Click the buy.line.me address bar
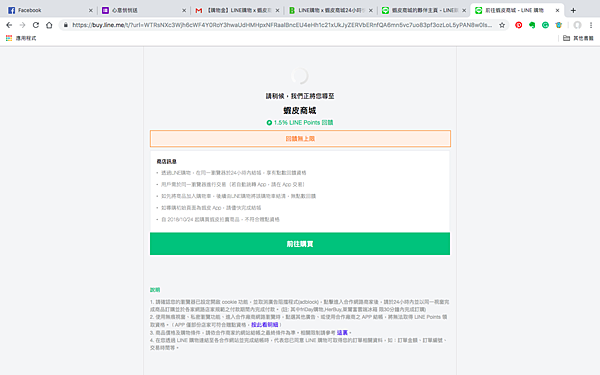The height and width of the screenshot is (375, 600). tap(282, 25)
